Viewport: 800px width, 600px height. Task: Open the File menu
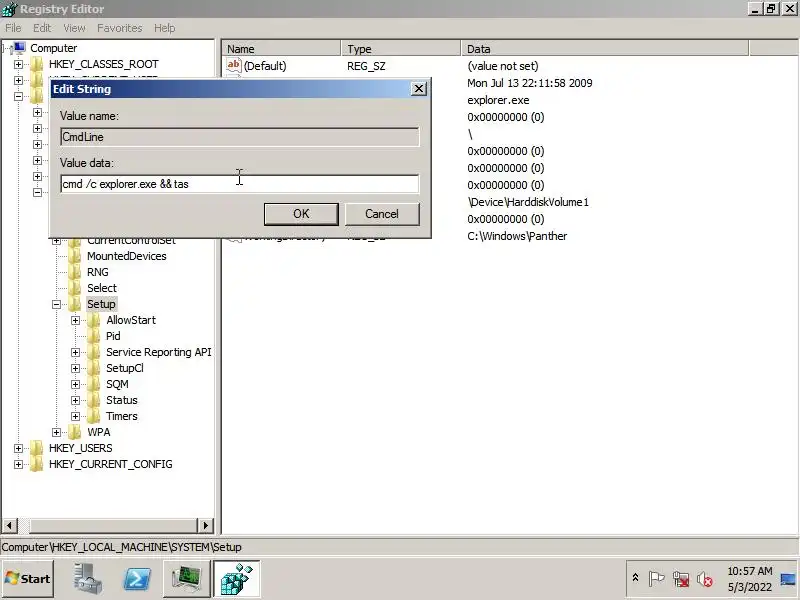pos(13,28)
